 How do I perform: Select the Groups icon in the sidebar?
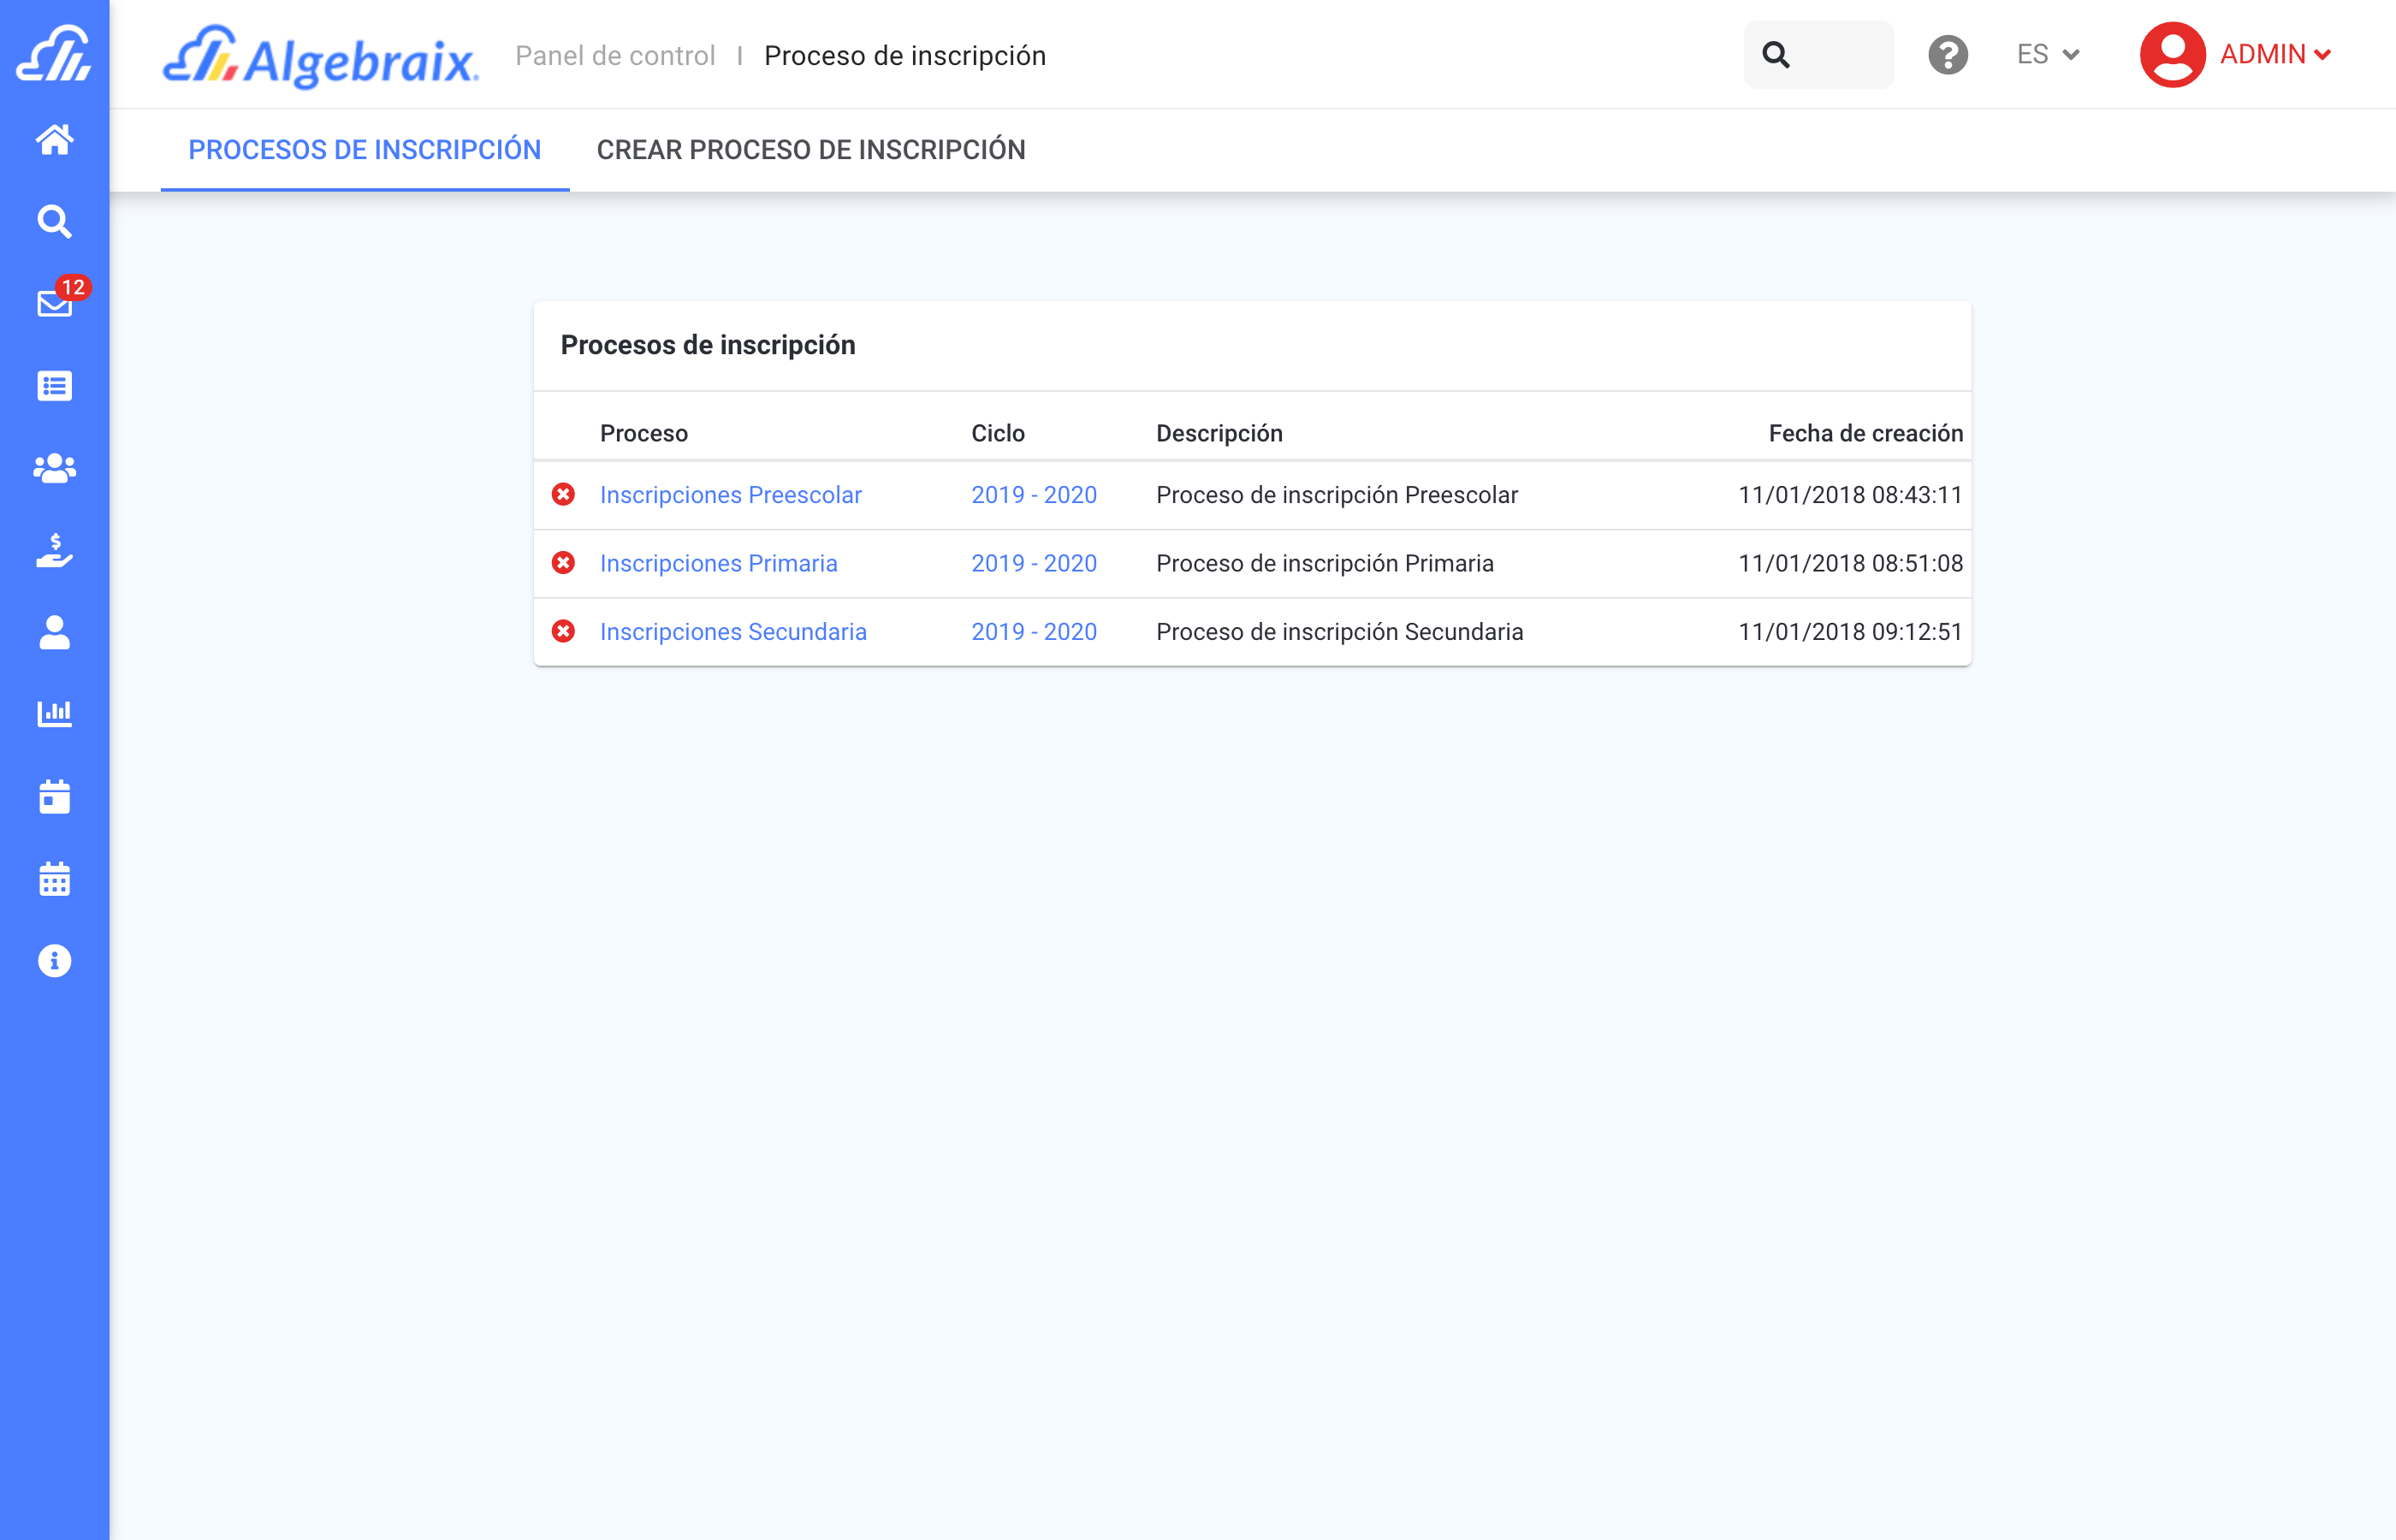(x=55, y=468)
